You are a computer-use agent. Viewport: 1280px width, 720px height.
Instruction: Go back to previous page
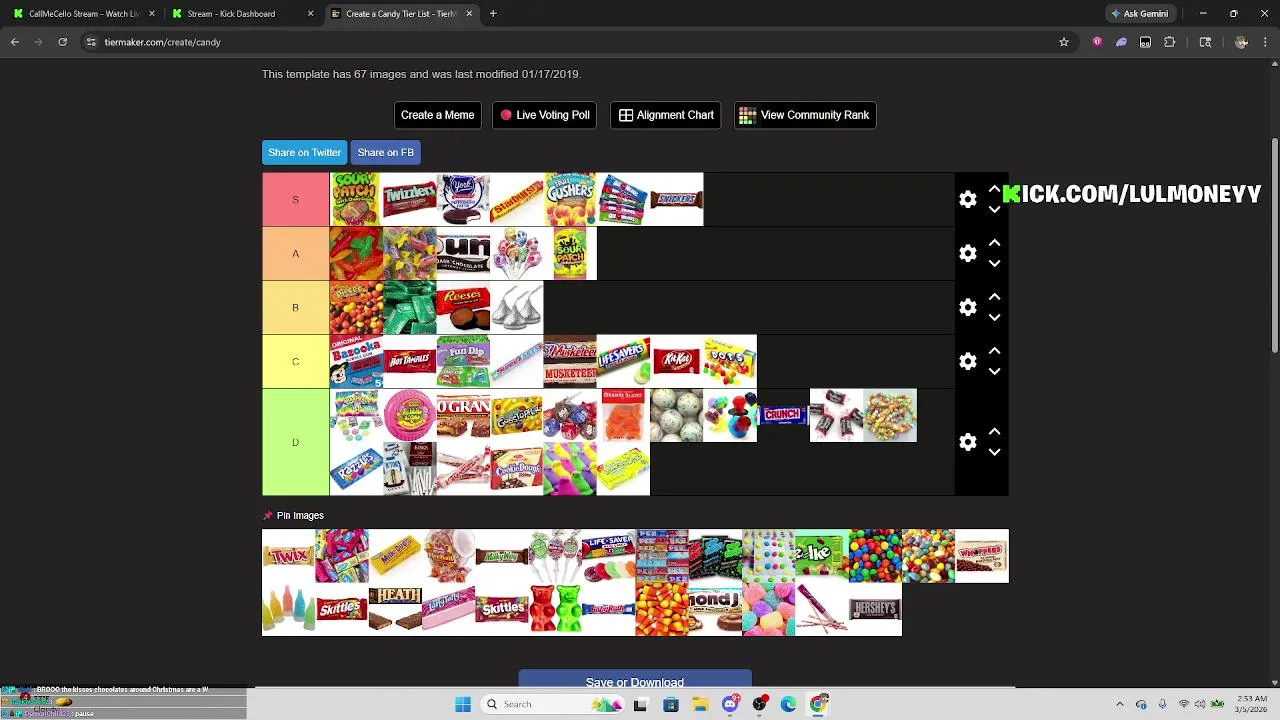tap(15, 42)
